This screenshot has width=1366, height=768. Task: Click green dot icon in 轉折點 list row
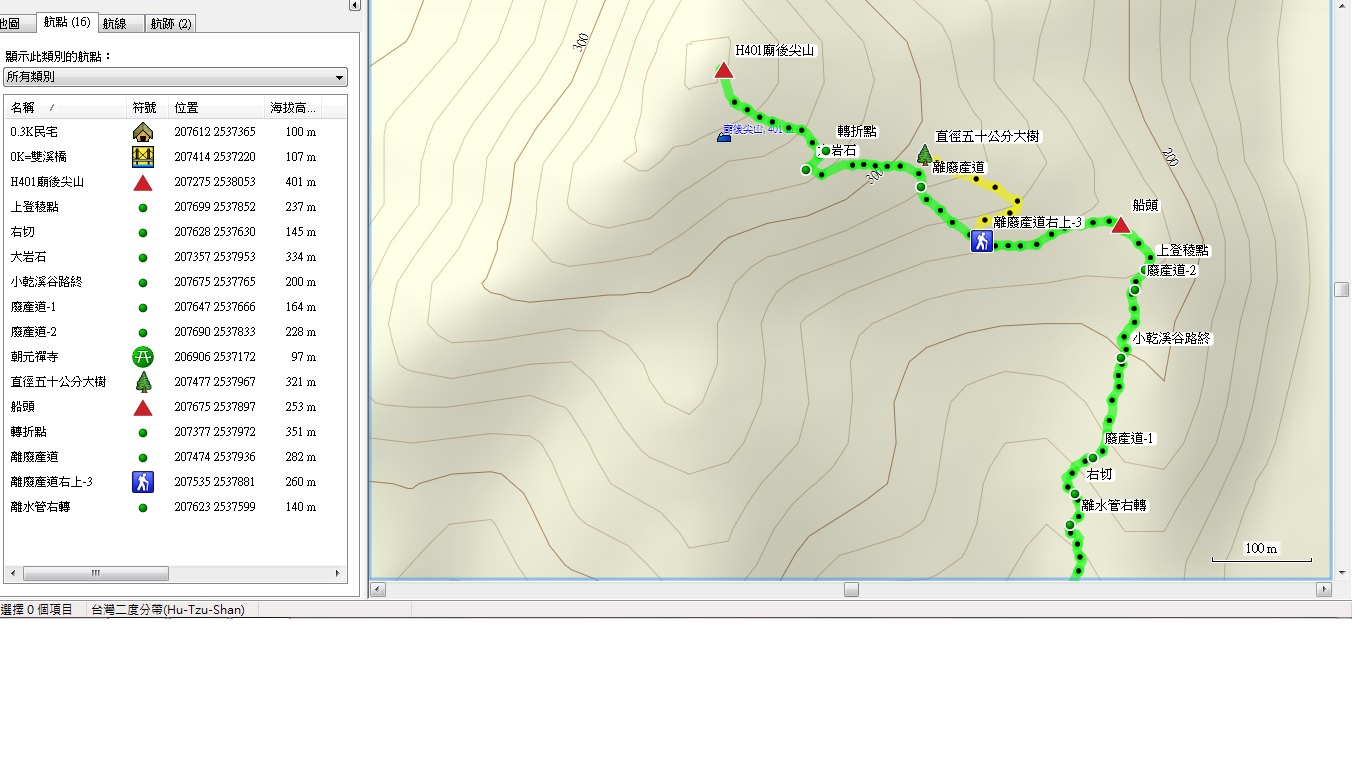click(x=143, y=432)
